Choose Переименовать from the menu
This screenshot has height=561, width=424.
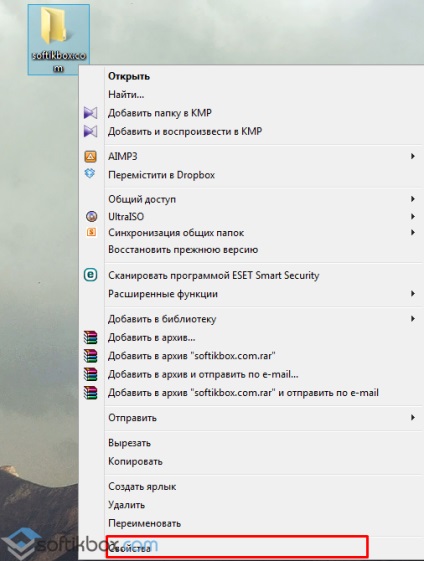[x=145, y=523]
